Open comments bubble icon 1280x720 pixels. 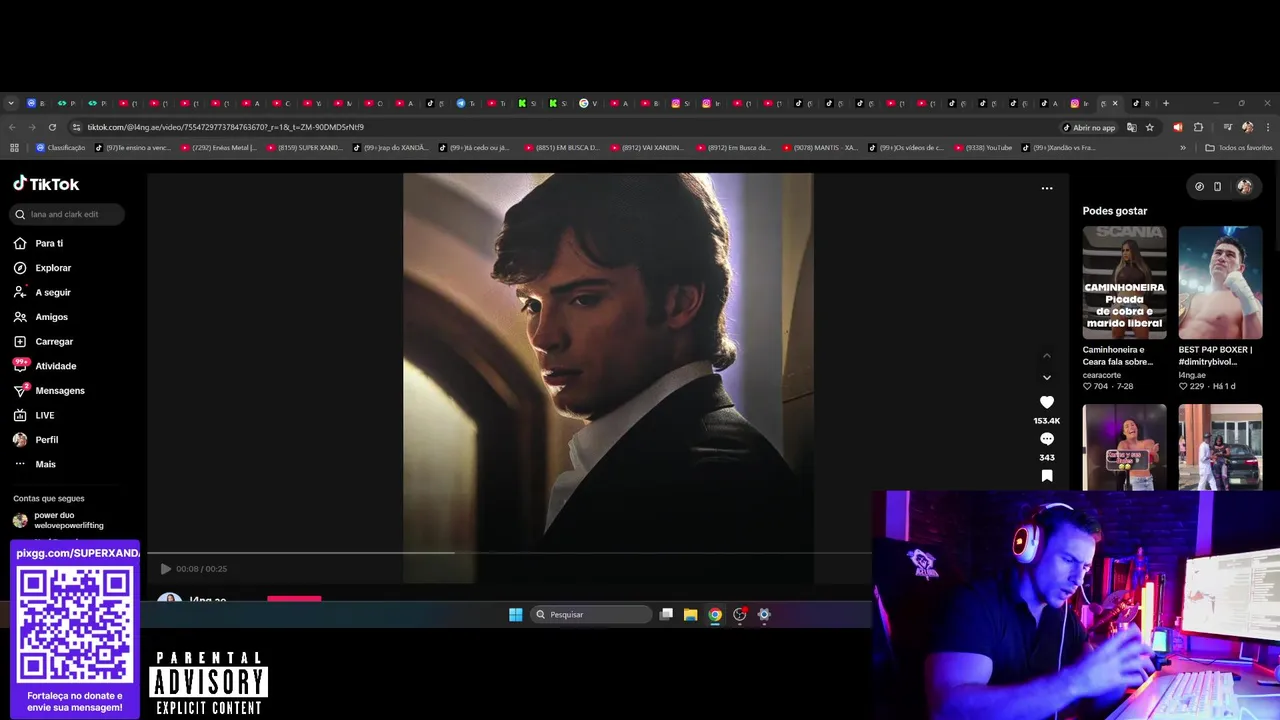tap(1047, 439)
